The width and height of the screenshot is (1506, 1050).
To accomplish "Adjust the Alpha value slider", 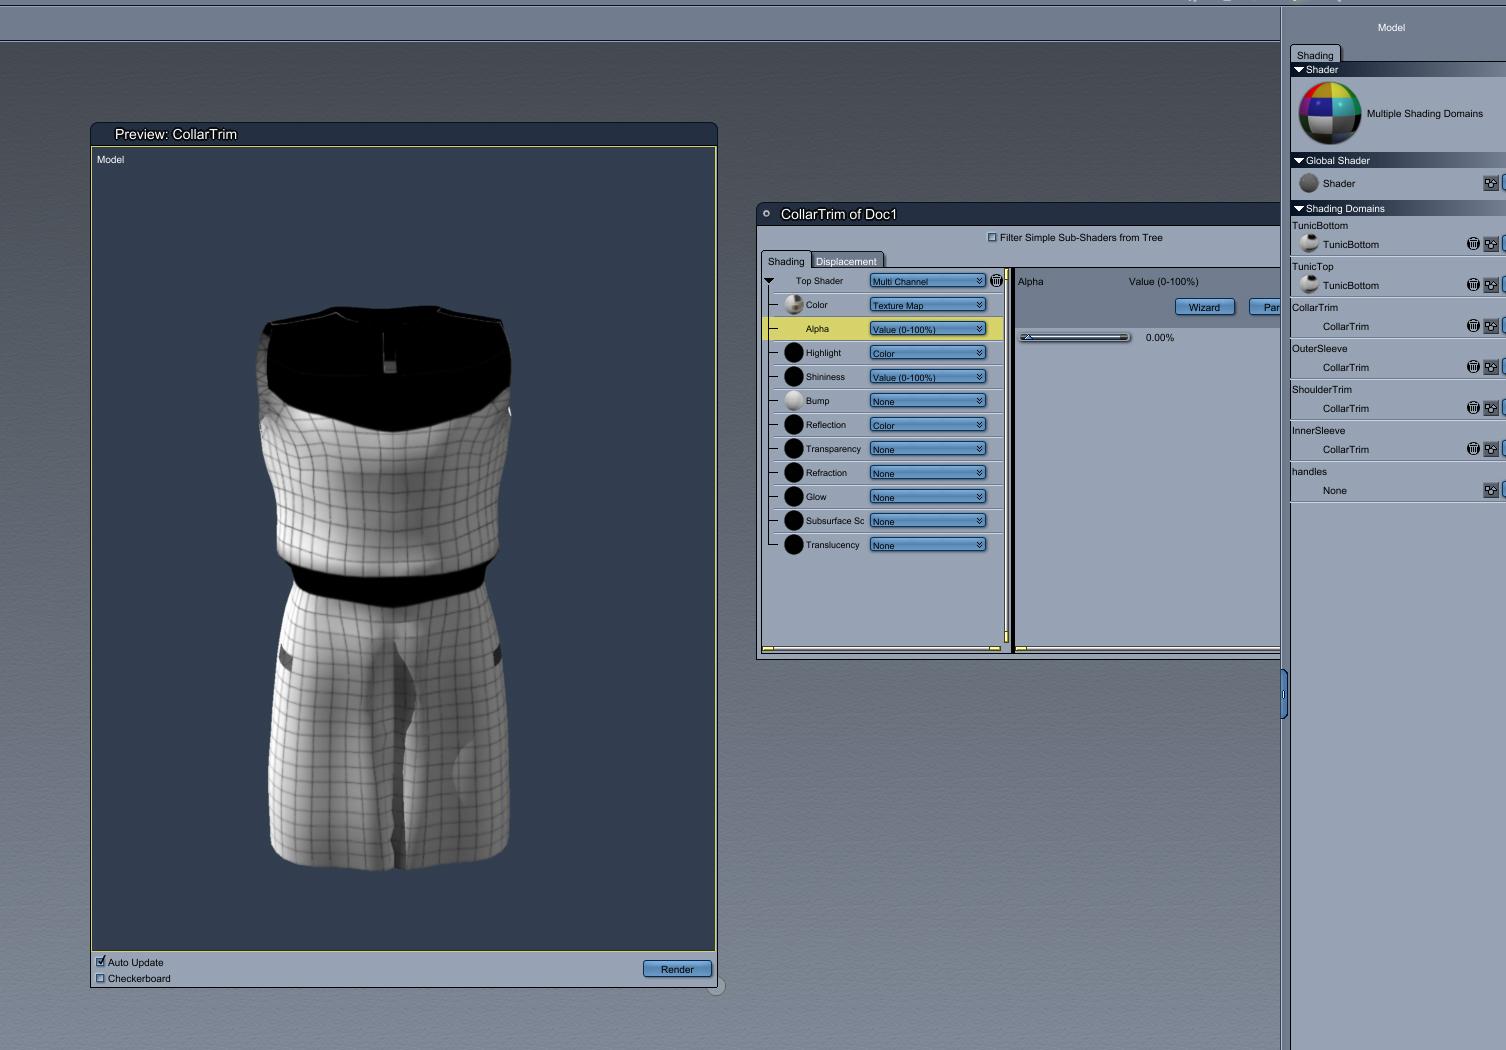I will [x=1074, y=337].
